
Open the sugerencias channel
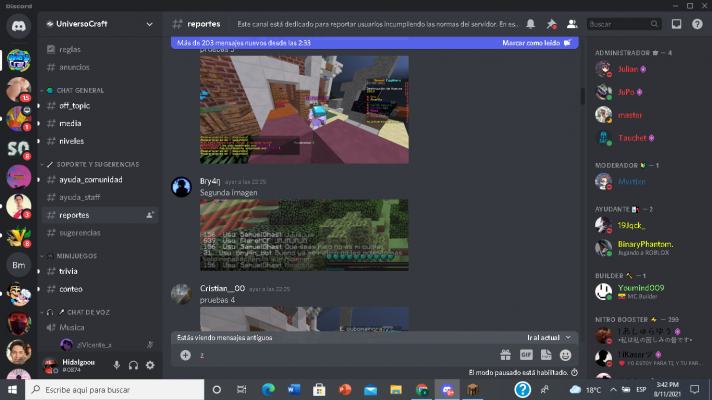tap(100, 233)
